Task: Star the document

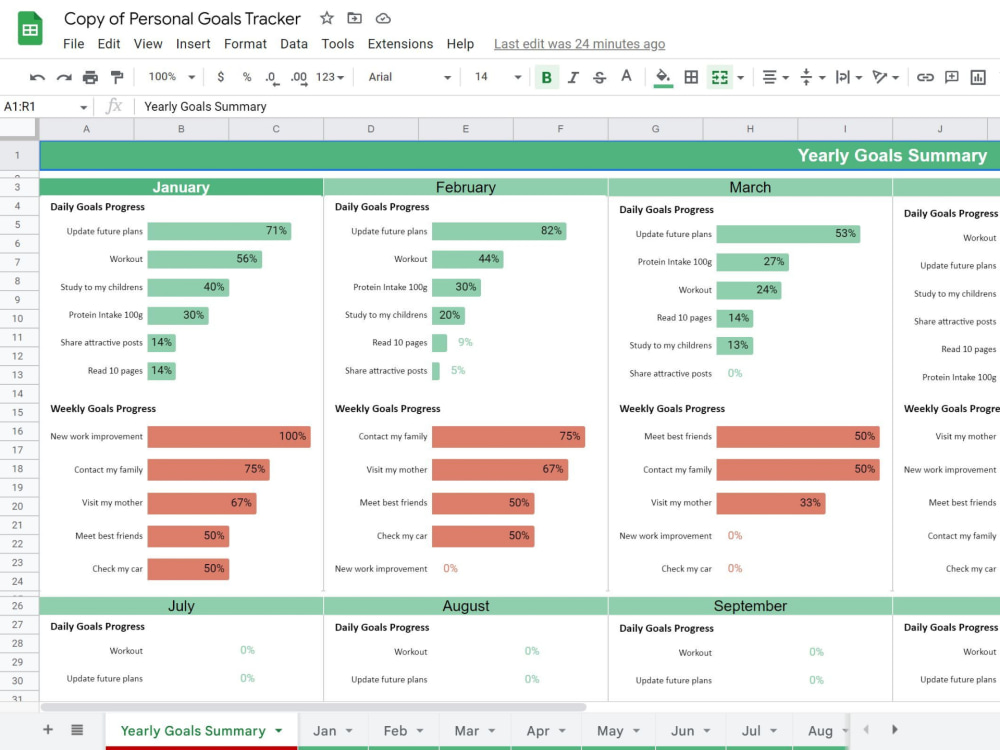Action: coord(327,18)
